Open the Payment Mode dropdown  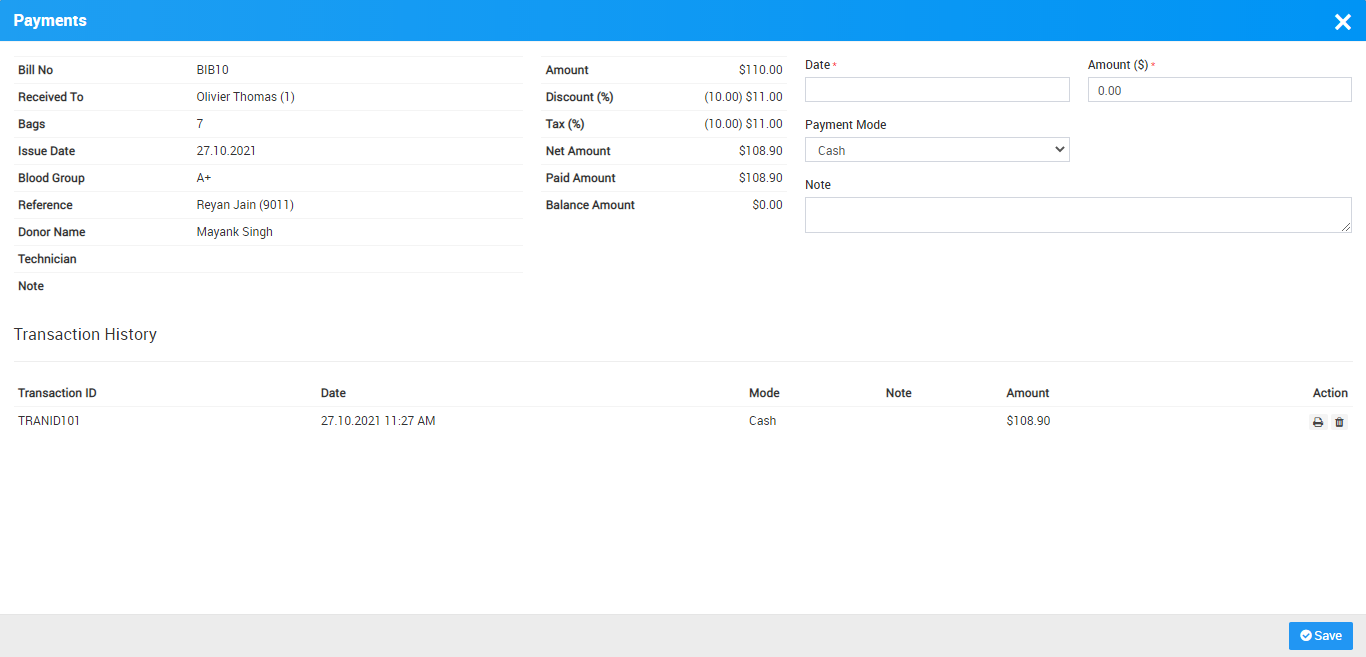point(937,150)
